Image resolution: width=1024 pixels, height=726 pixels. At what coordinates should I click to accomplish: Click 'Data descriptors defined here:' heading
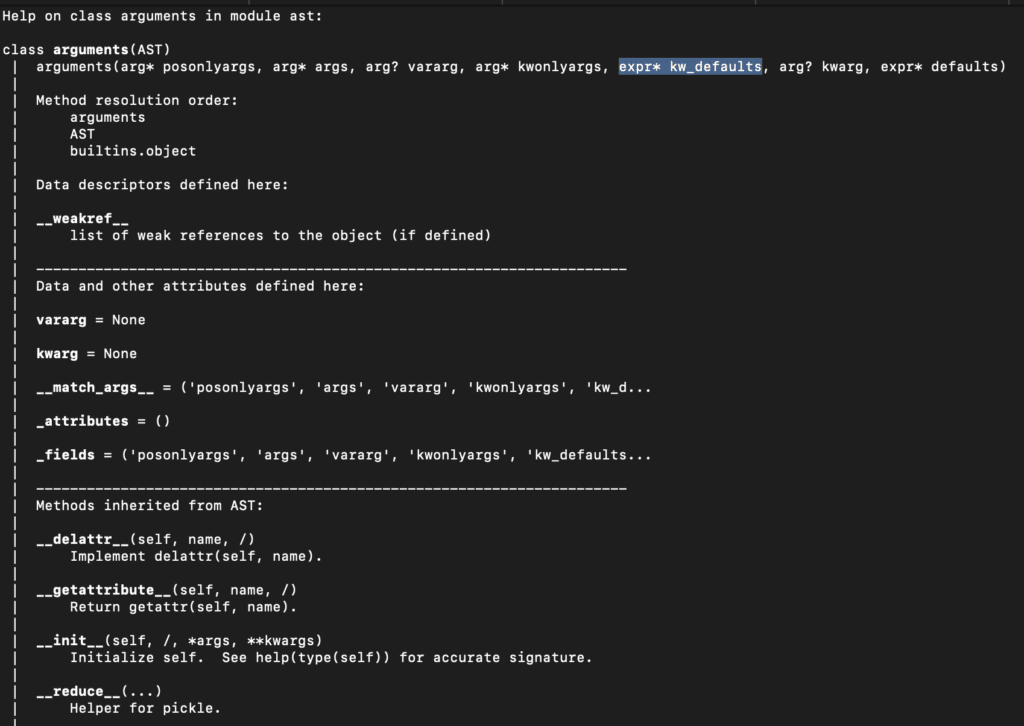tap(162, 185)
